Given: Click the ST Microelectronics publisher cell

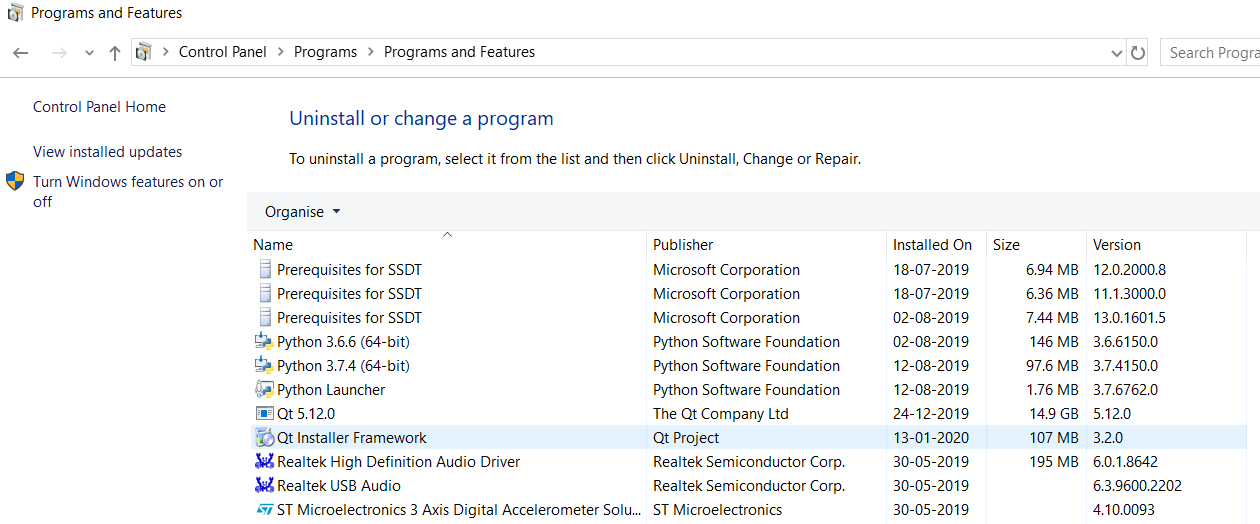Looking at the screenshot, I should [718, 510].
